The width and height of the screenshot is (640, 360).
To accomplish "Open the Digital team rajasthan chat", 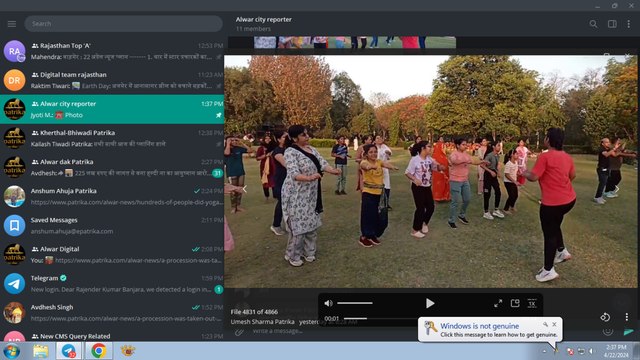I will click(x=112, y=80).
